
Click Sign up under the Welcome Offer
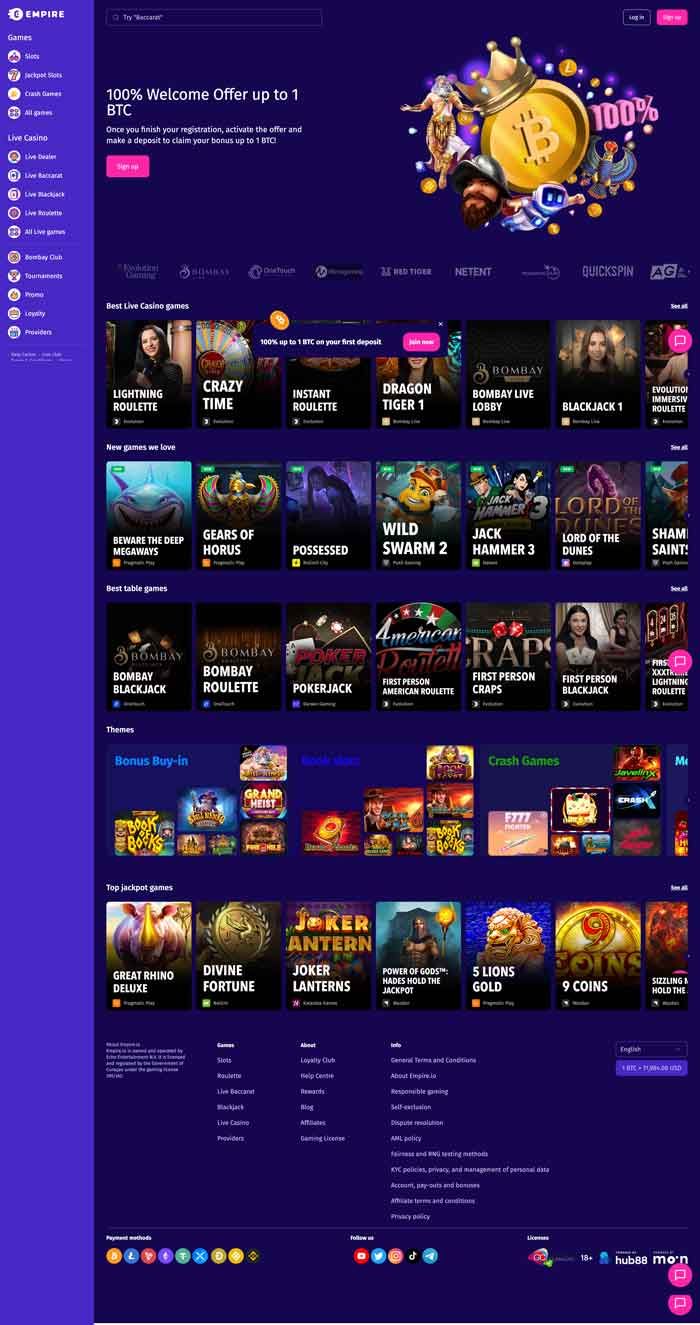tap(128, 166)
